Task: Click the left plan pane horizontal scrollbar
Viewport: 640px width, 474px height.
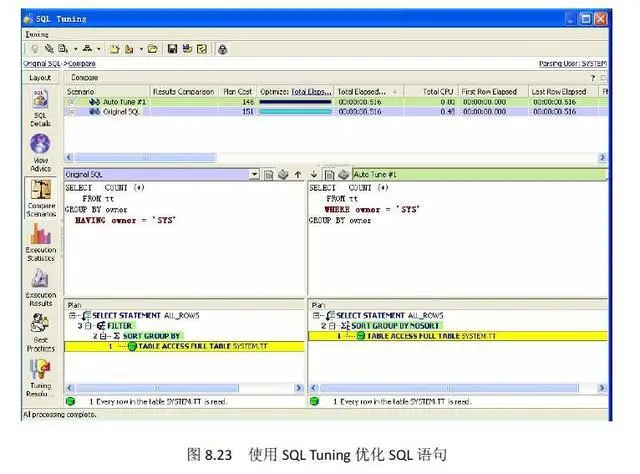Action: point(158,388)
